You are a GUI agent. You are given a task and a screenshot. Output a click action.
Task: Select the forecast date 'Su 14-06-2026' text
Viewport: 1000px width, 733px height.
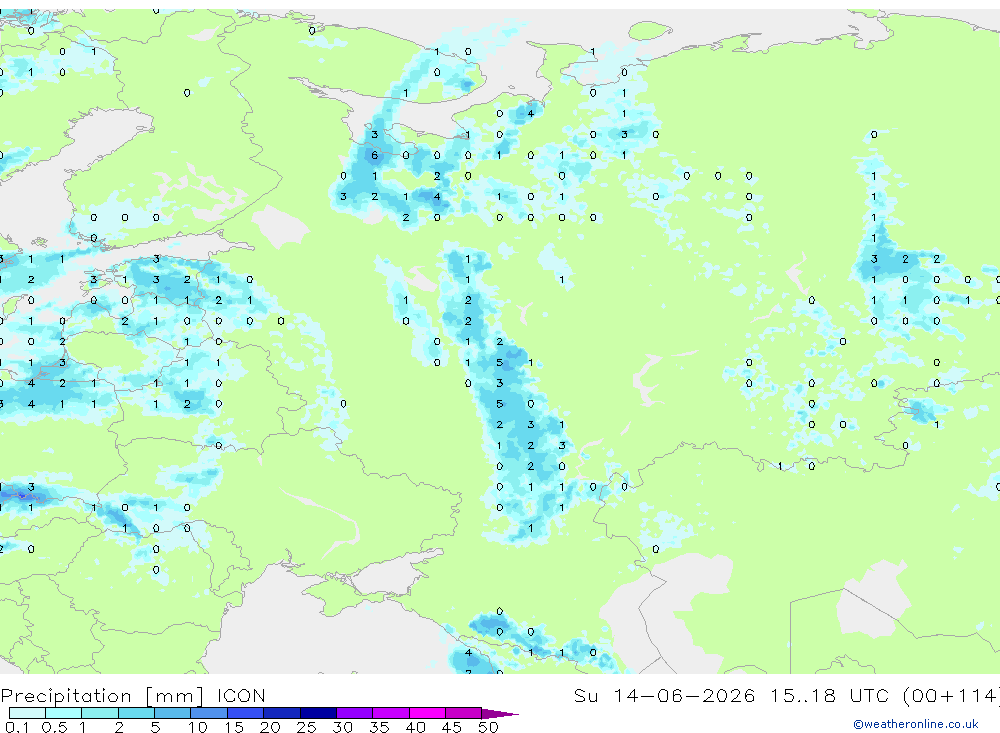[x=664, y=695]
